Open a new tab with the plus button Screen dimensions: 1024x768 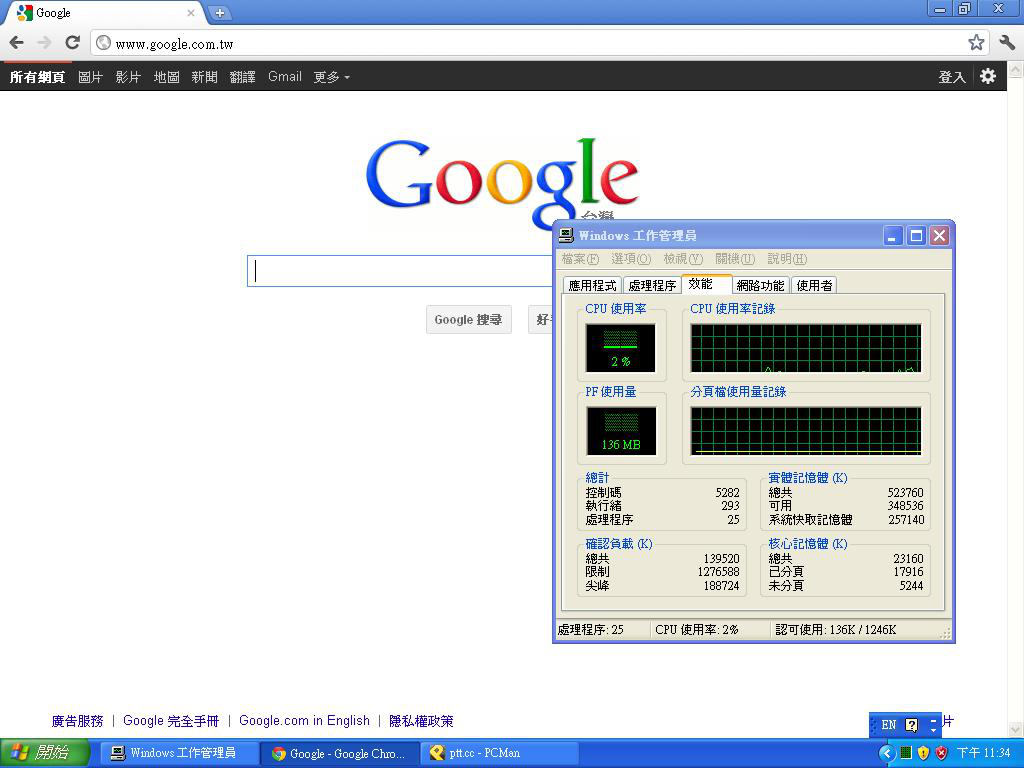coord(220,12)
